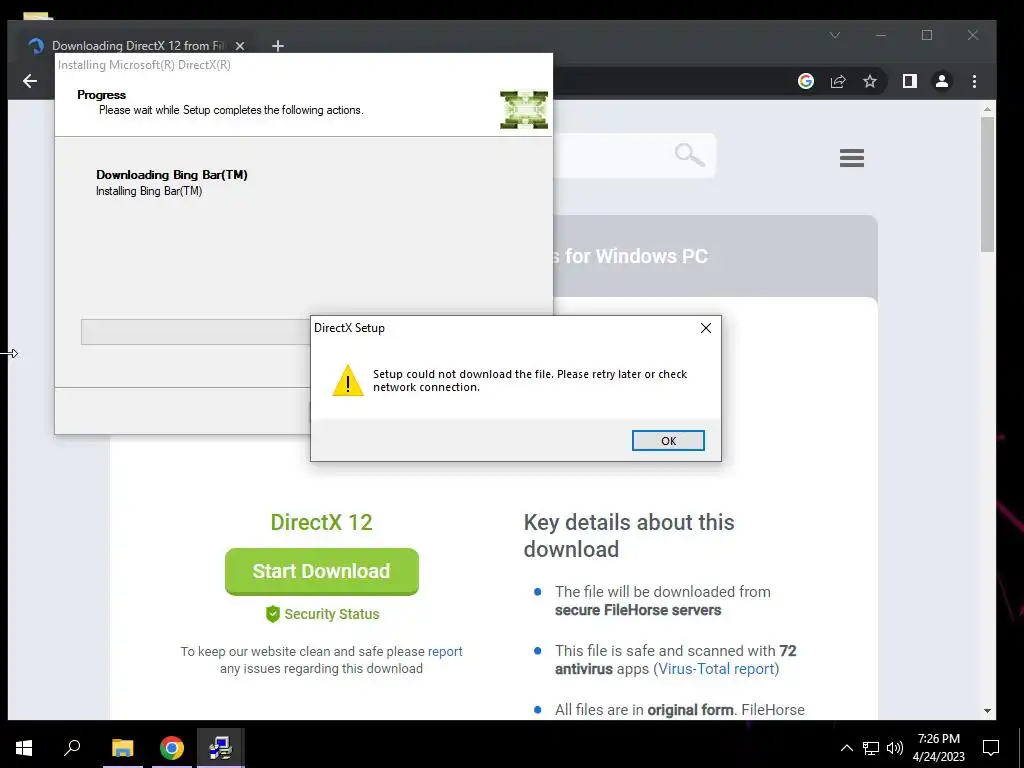Screen dimensions: 1024x768
Task: Select the Downloading DirectX 12 tab
Action: tap(137, 46)
